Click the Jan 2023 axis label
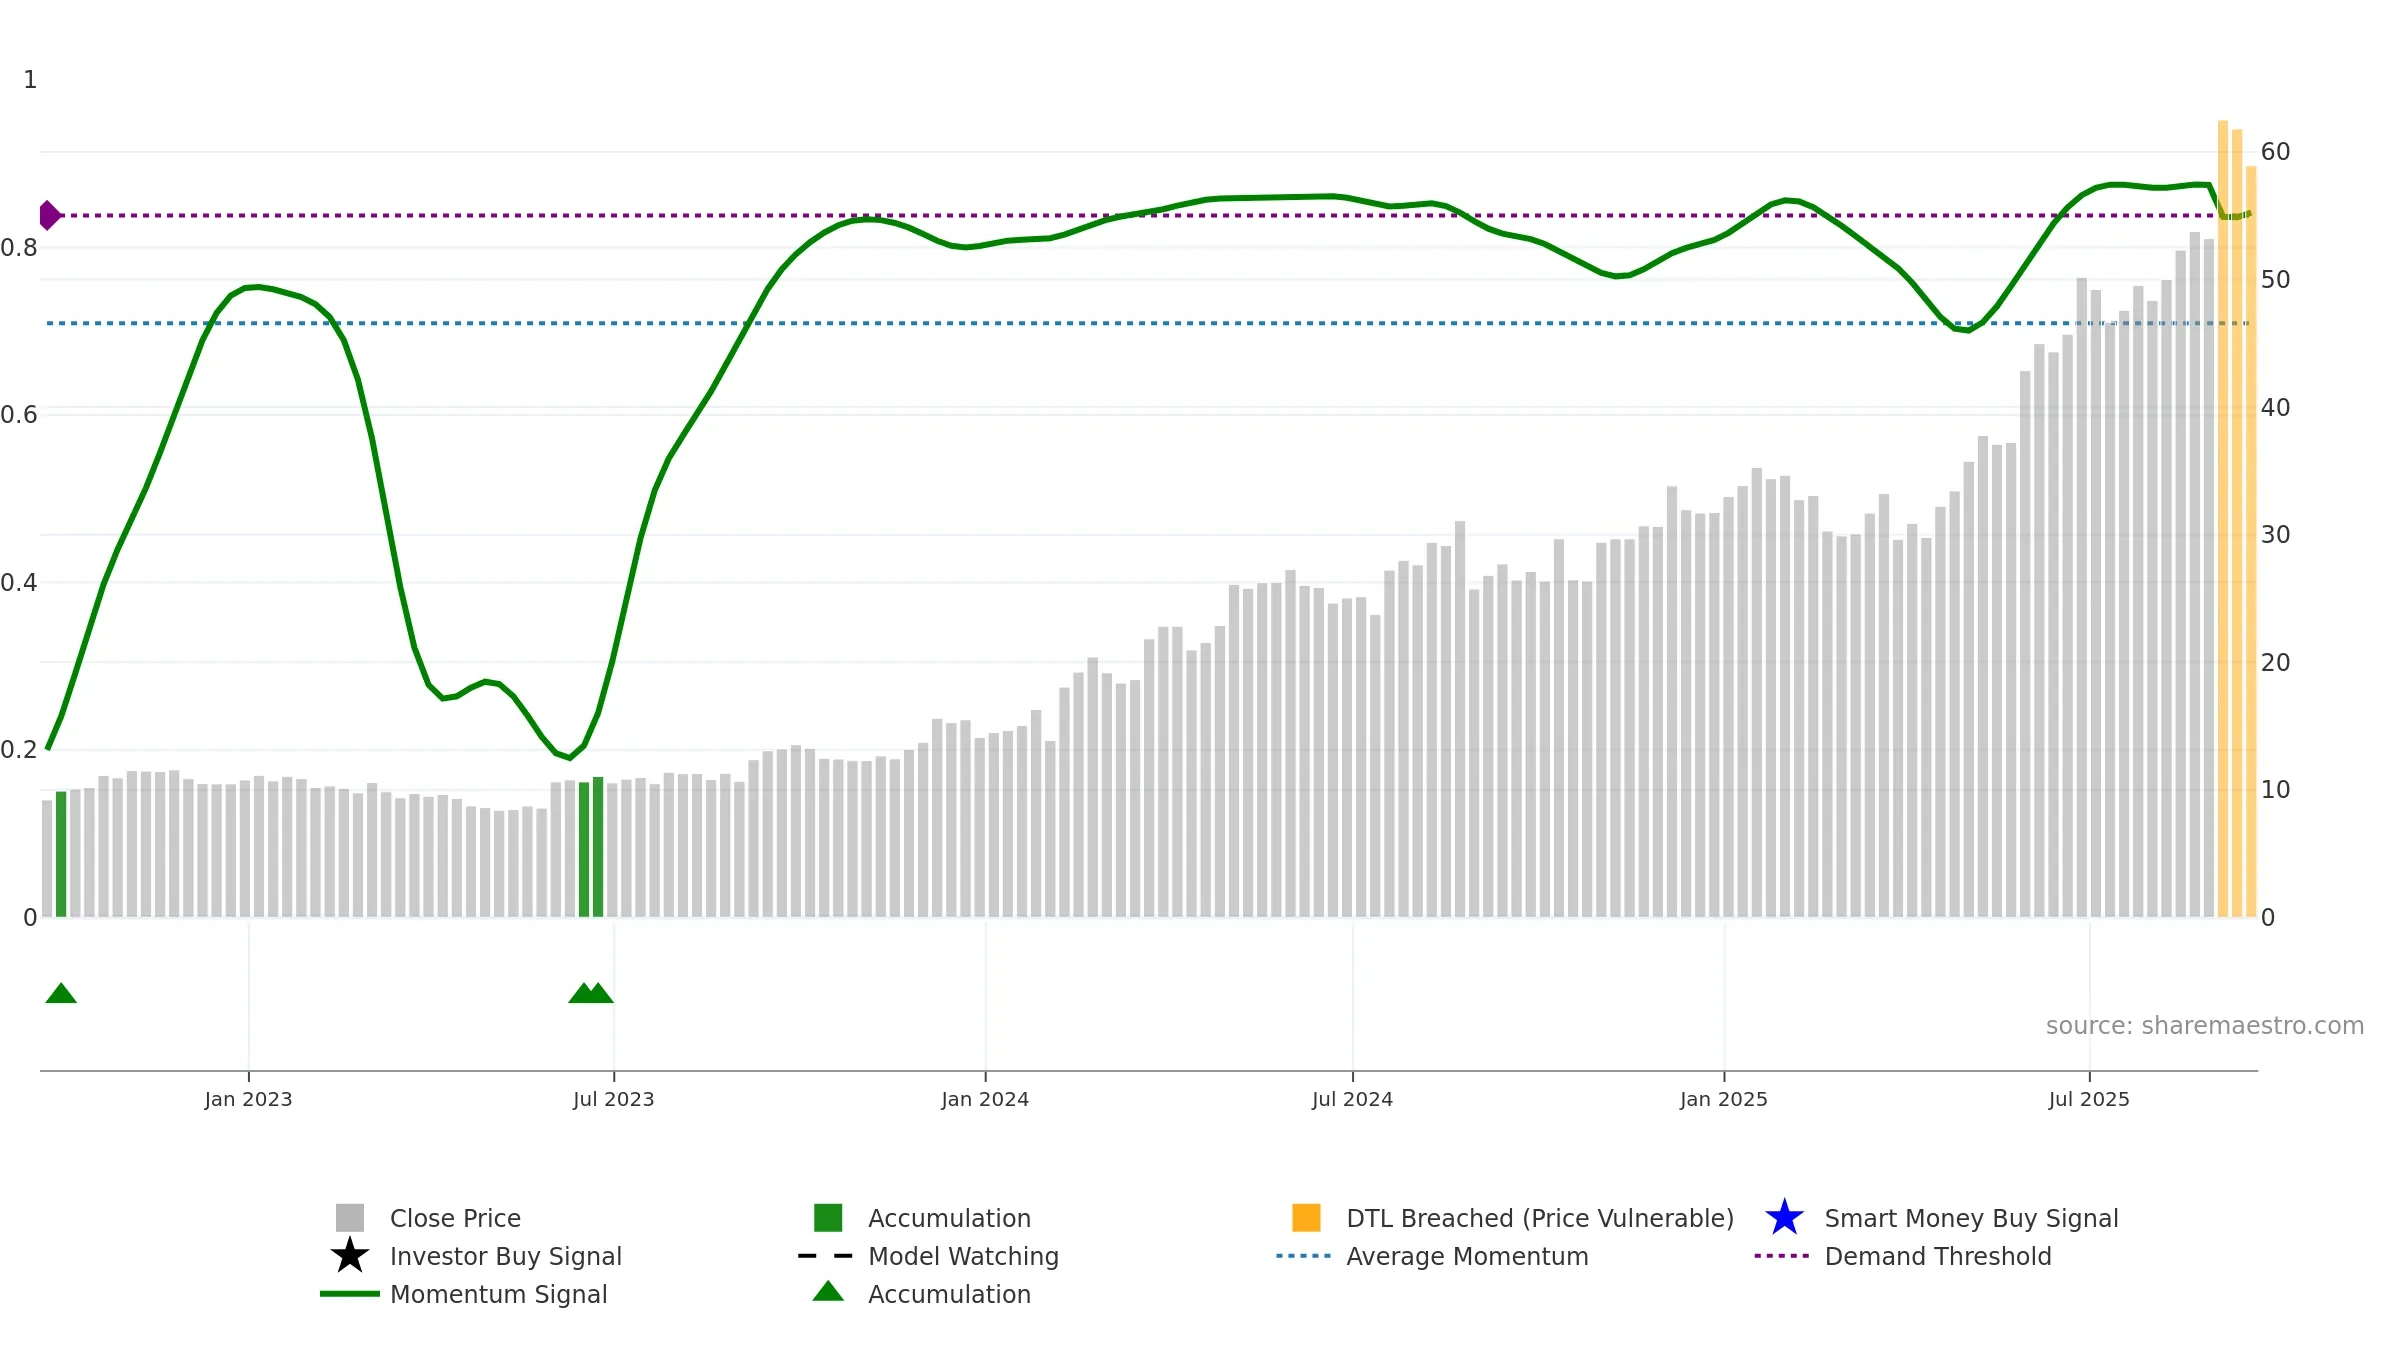2400x1350 pixels. tap(248, 1099)
